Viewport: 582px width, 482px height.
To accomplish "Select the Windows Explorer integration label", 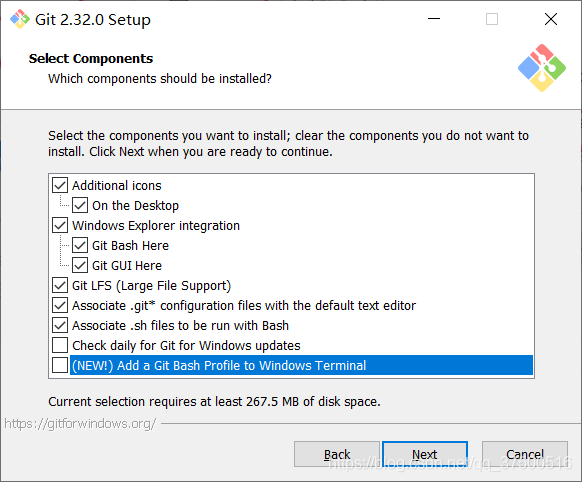I will pos(156,226).
